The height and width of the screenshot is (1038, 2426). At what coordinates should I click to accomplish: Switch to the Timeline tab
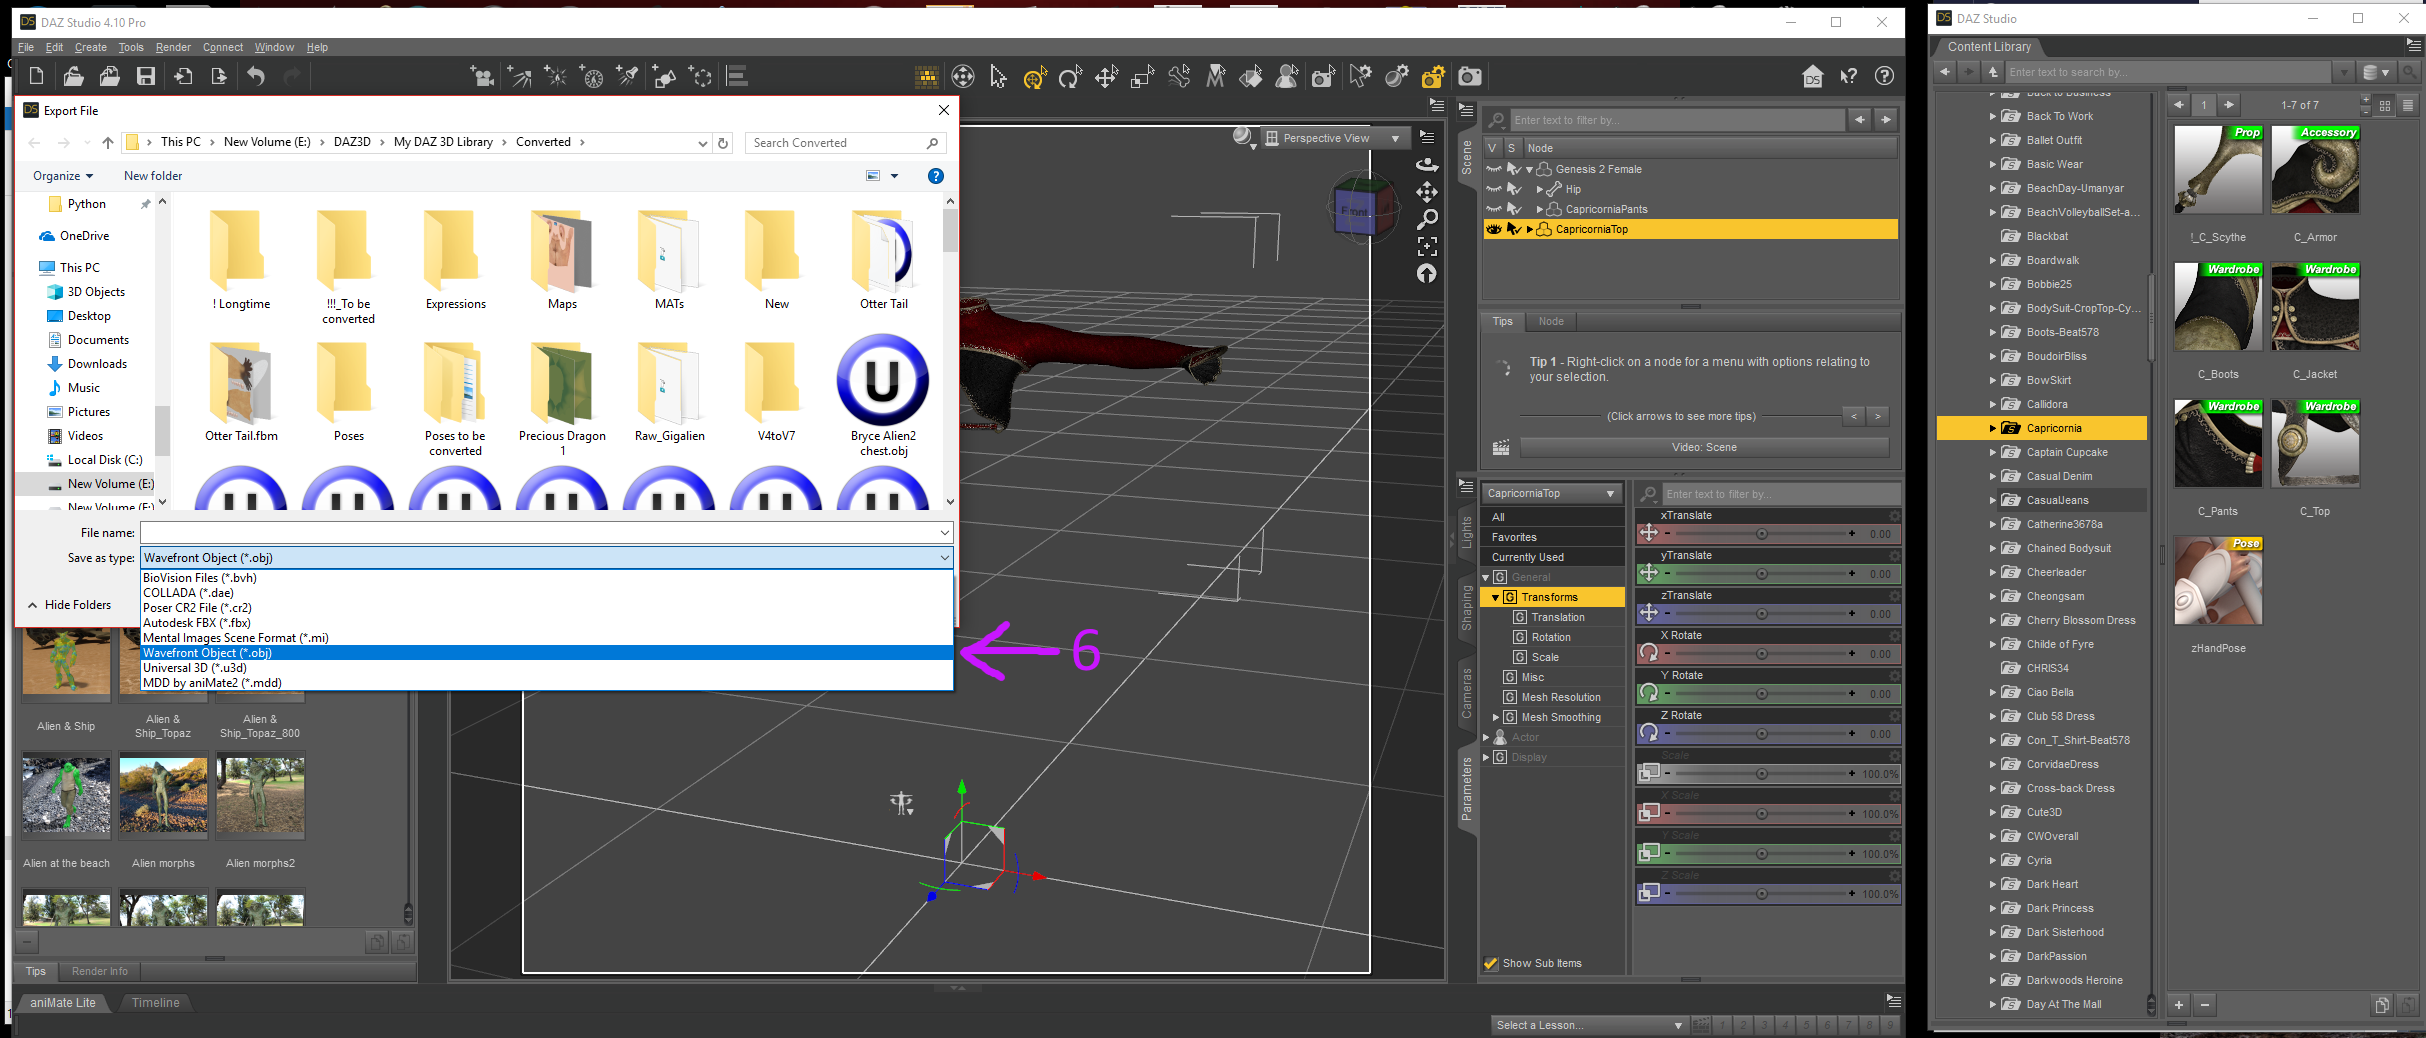[155, 1002]
